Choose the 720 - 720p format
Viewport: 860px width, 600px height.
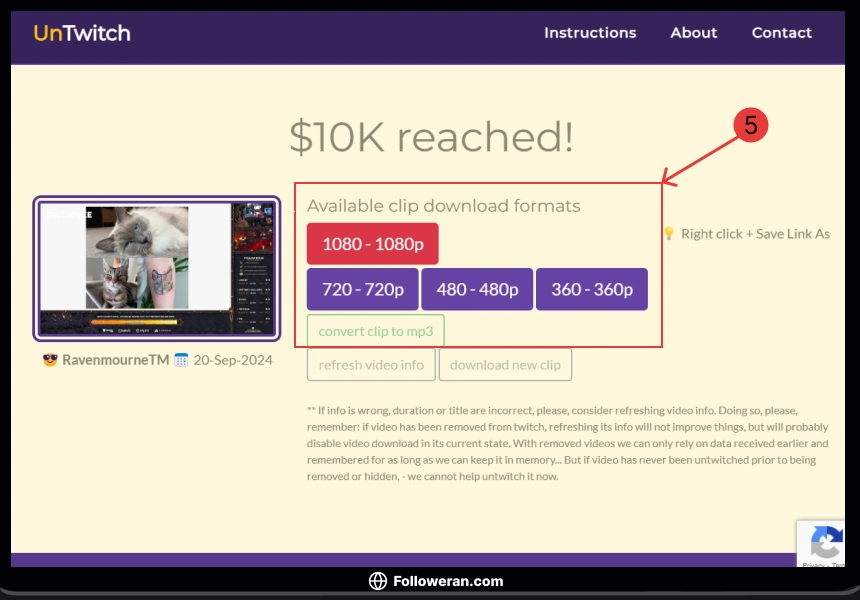tap(362, 290)
